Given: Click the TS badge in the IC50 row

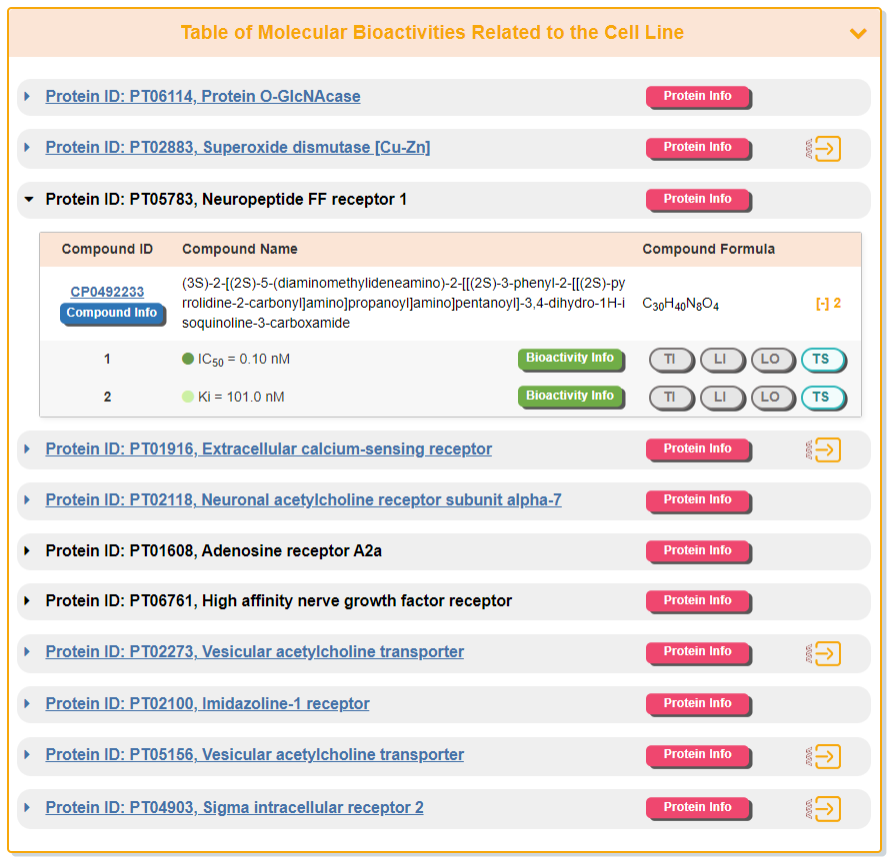Looking at the screenshot, I should click(822, 359).
